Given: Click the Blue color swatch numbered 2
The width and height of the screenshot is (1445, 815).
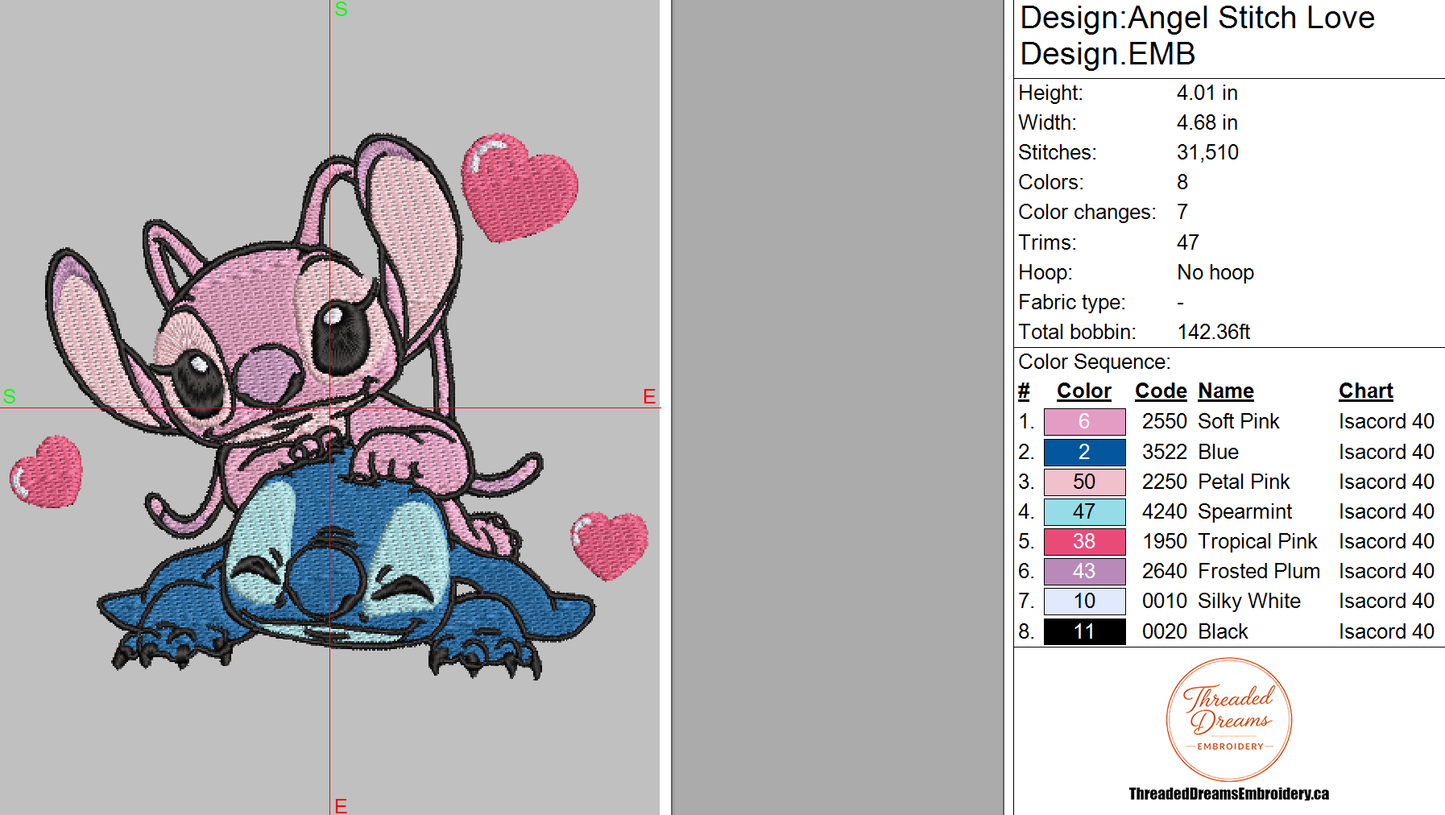Looking at the screenshot, I should 1084,452.
